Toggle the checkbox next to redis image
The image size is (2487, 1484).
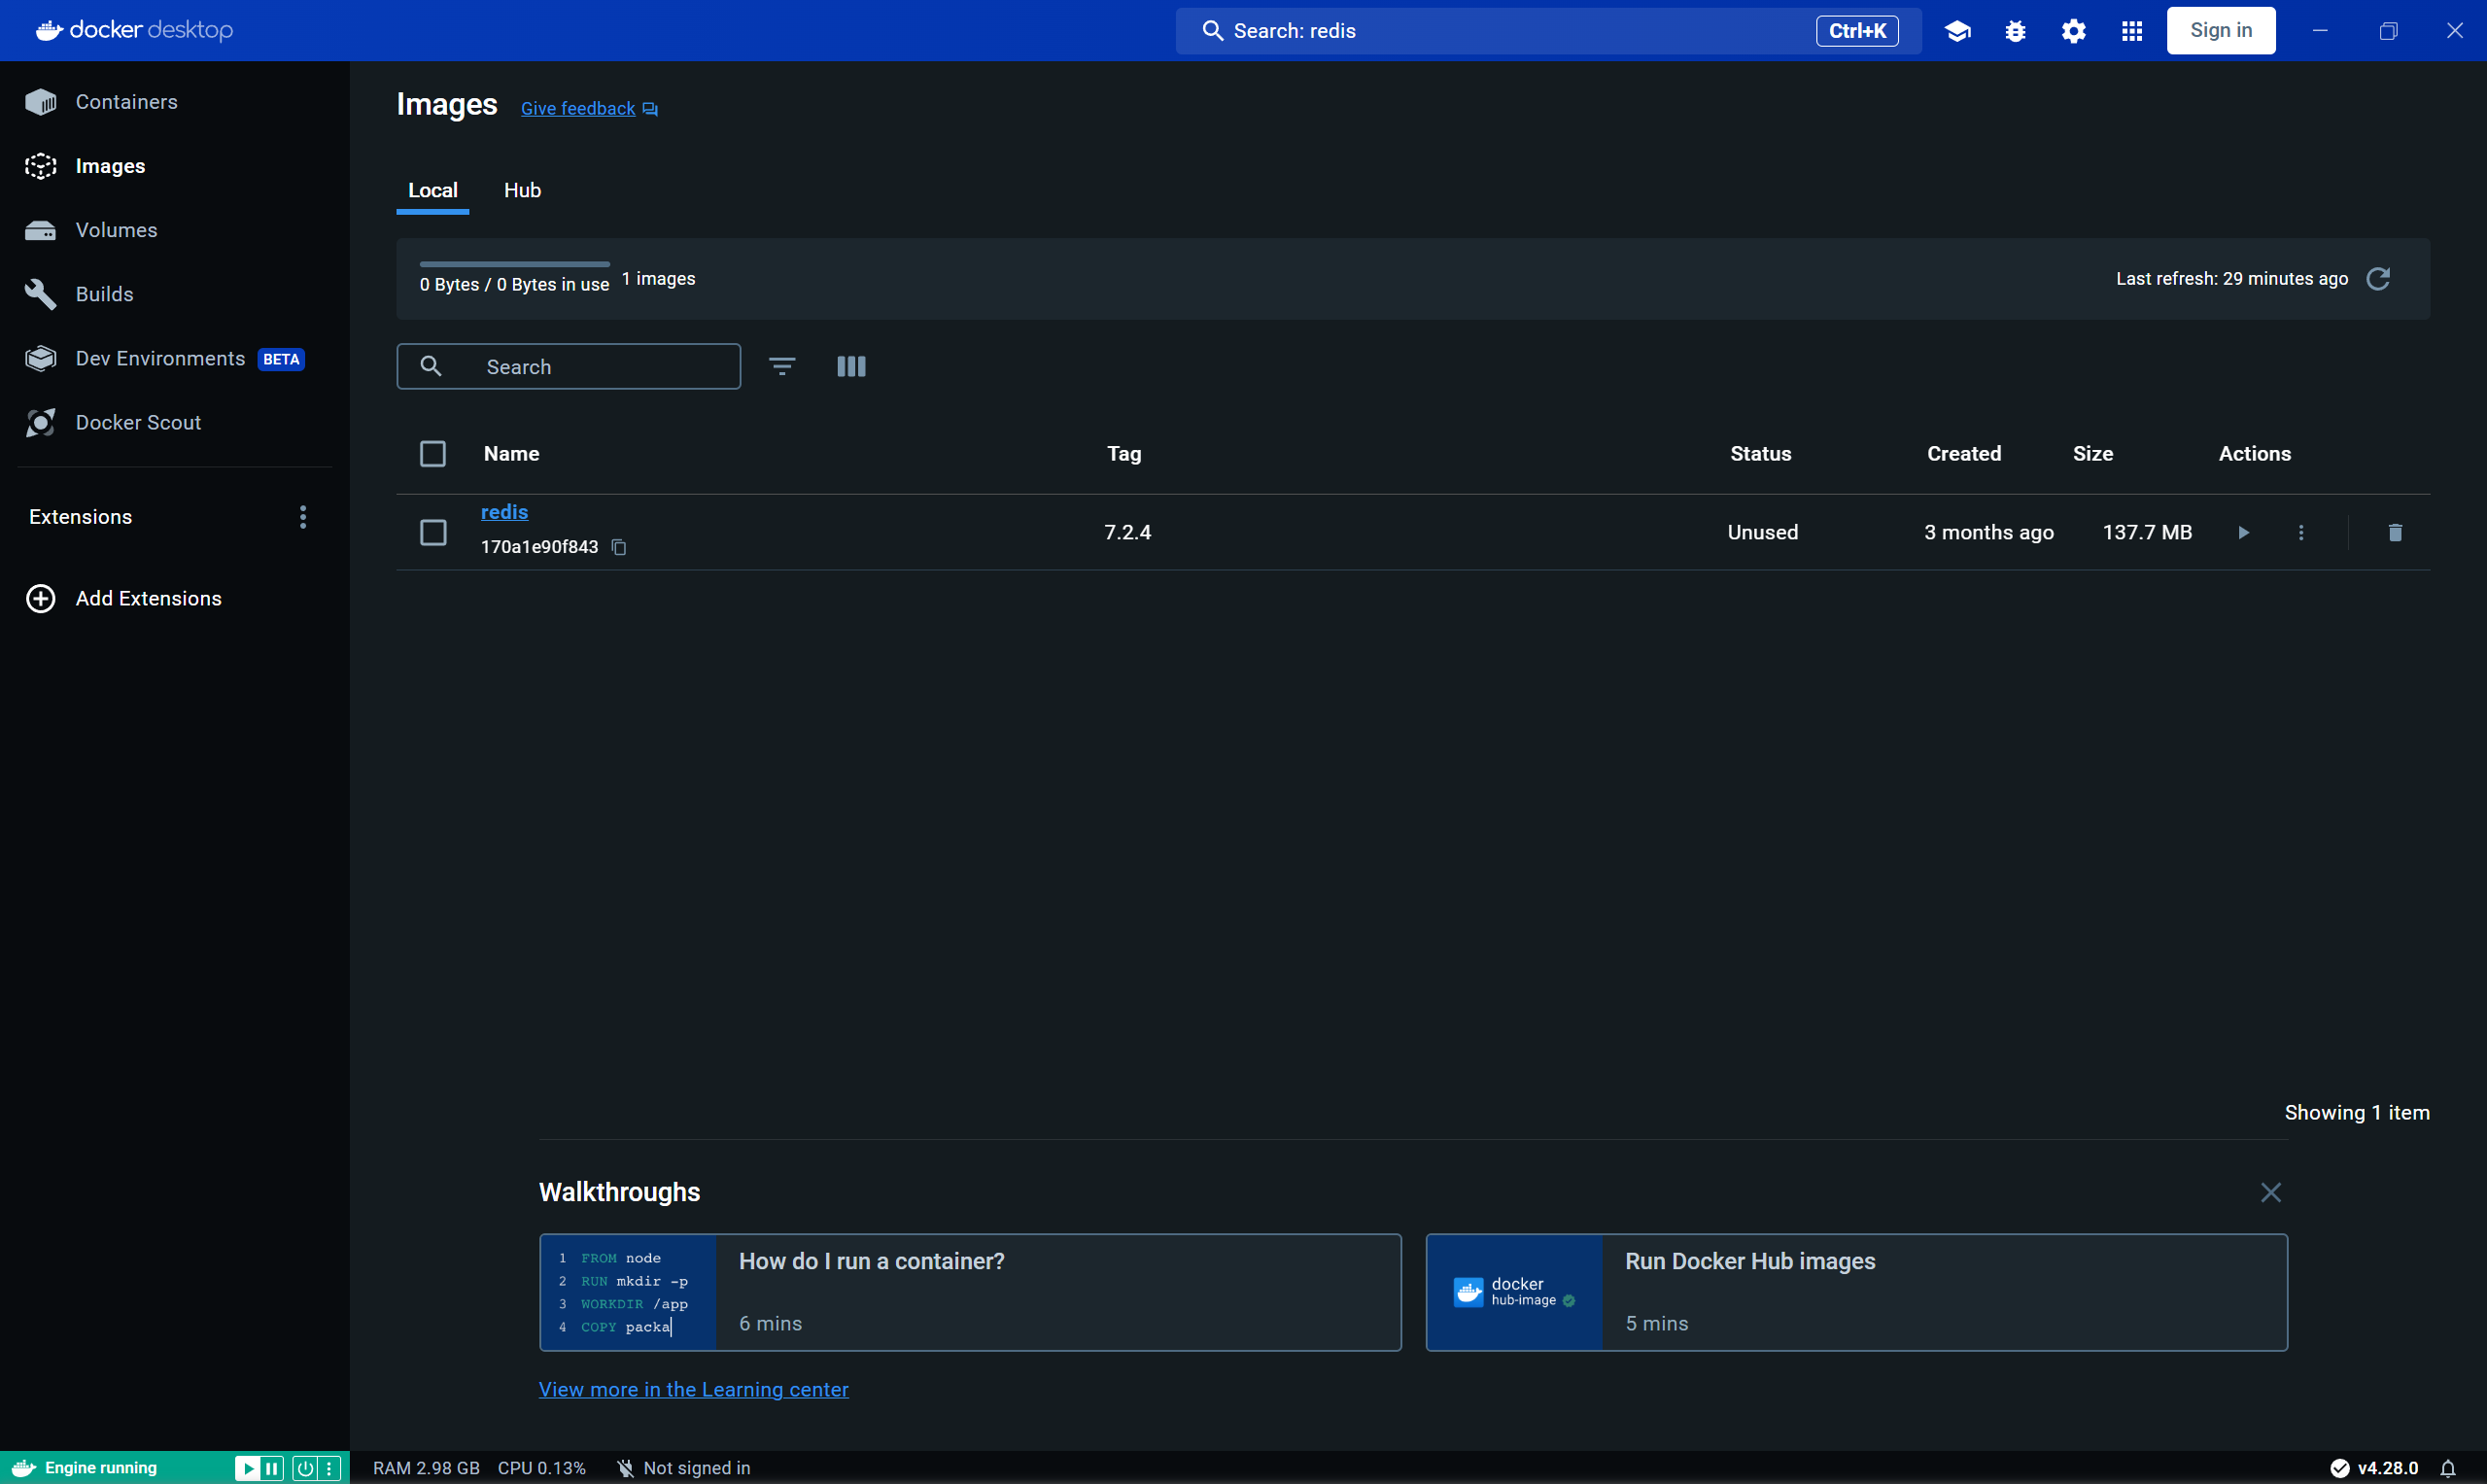(432, 532)
